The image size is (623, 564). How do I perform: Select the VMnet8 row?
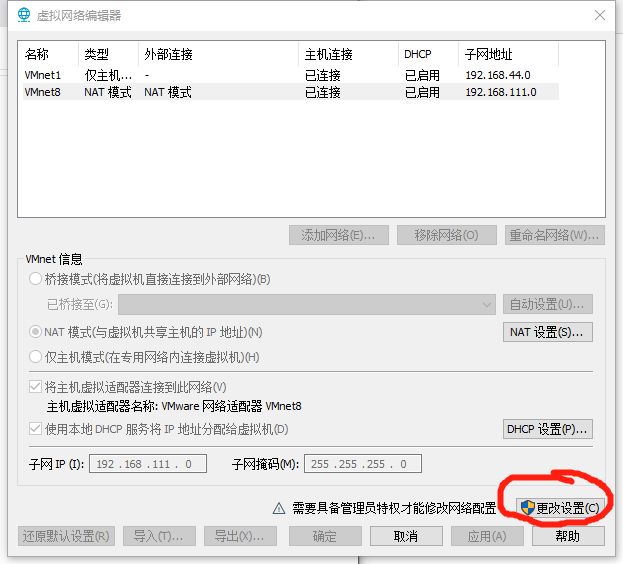point(290,92)
